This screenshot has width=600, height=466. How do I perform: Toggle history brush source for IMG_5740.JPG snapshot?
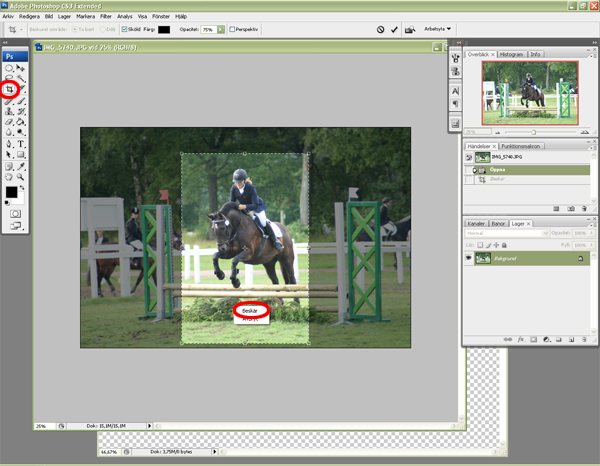click(x=469, y=157)
